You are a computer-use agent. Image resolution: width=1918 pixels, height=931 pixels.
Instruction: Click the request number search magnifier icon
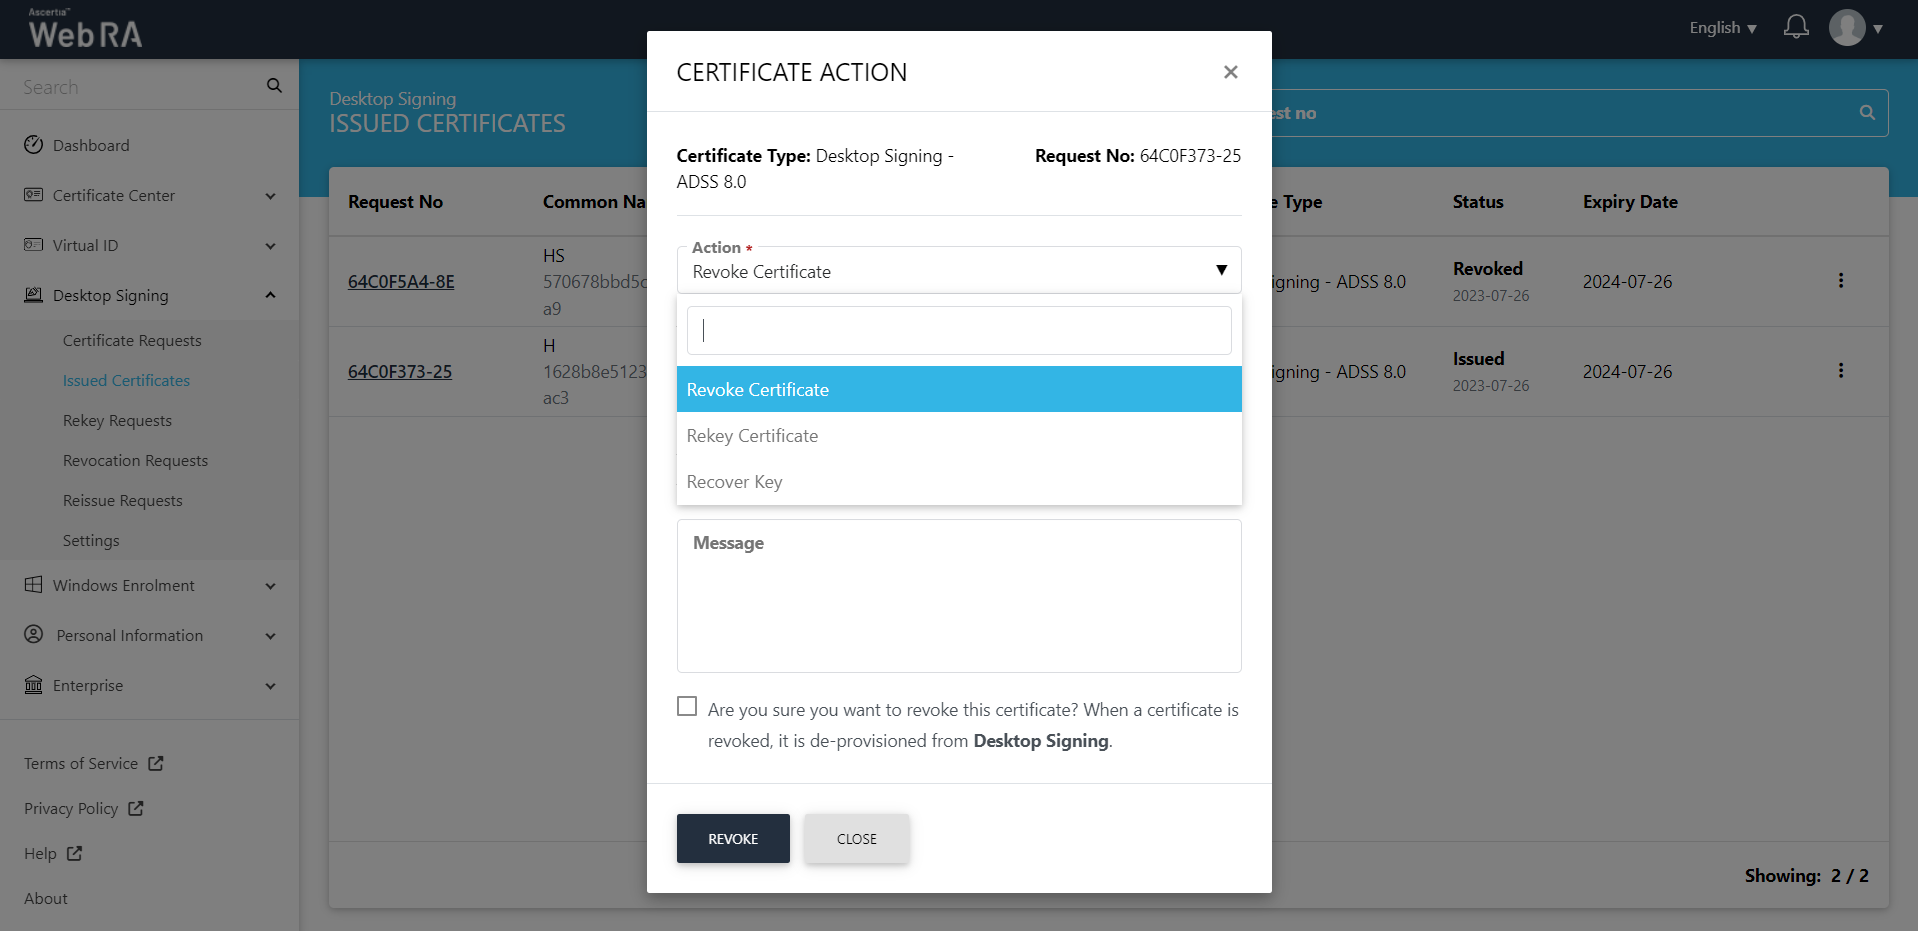[1866, 113]
